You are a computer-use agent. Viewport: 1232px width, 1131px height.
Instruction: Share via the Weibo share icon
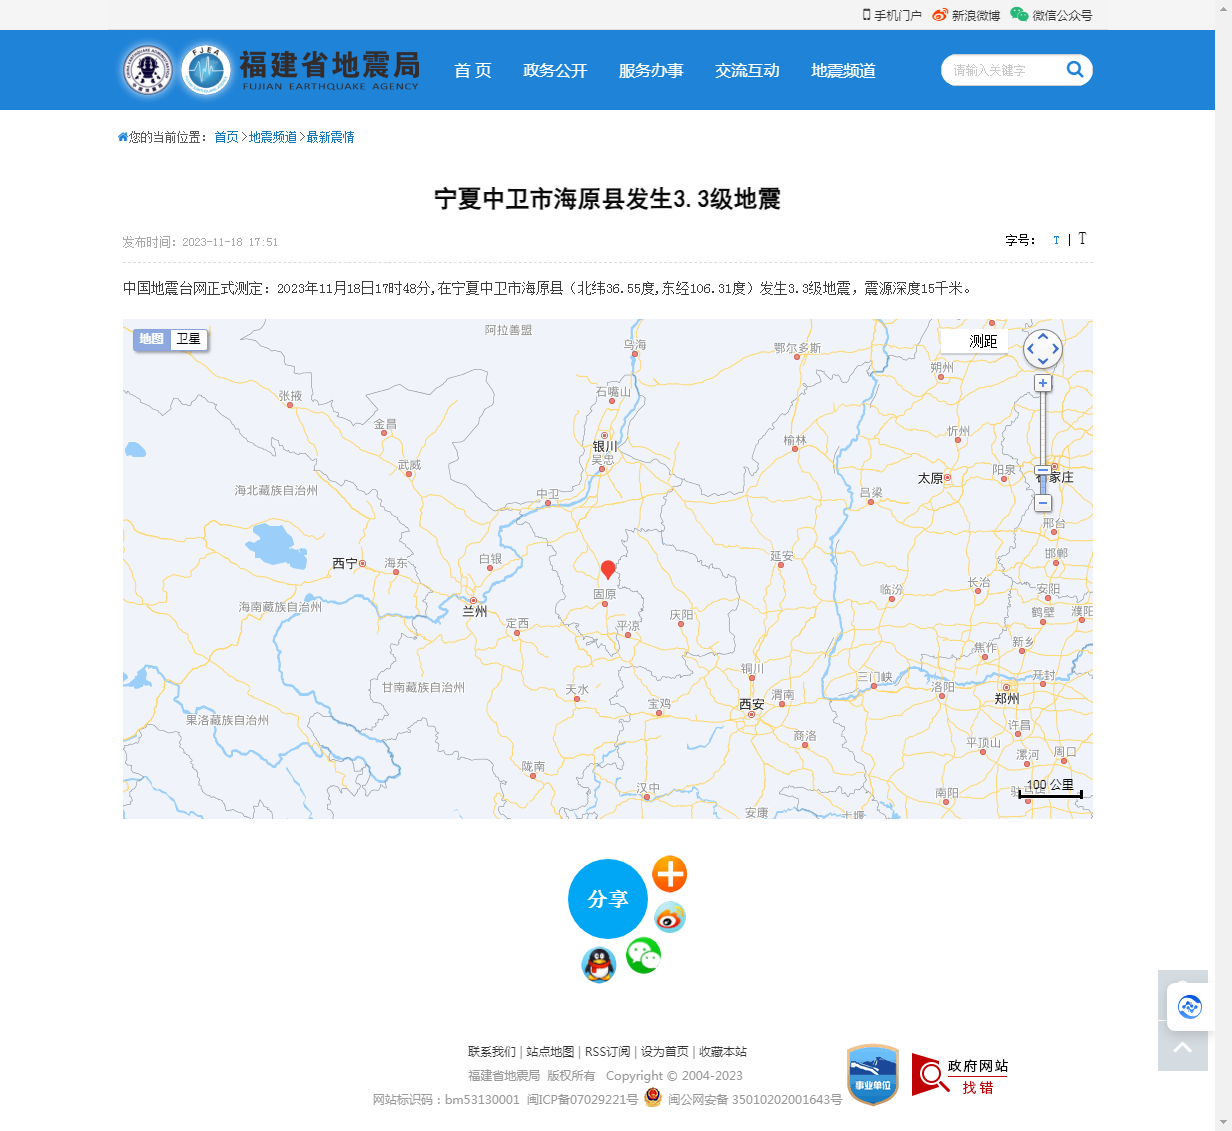pyautogui.click(x=670, y=917)
